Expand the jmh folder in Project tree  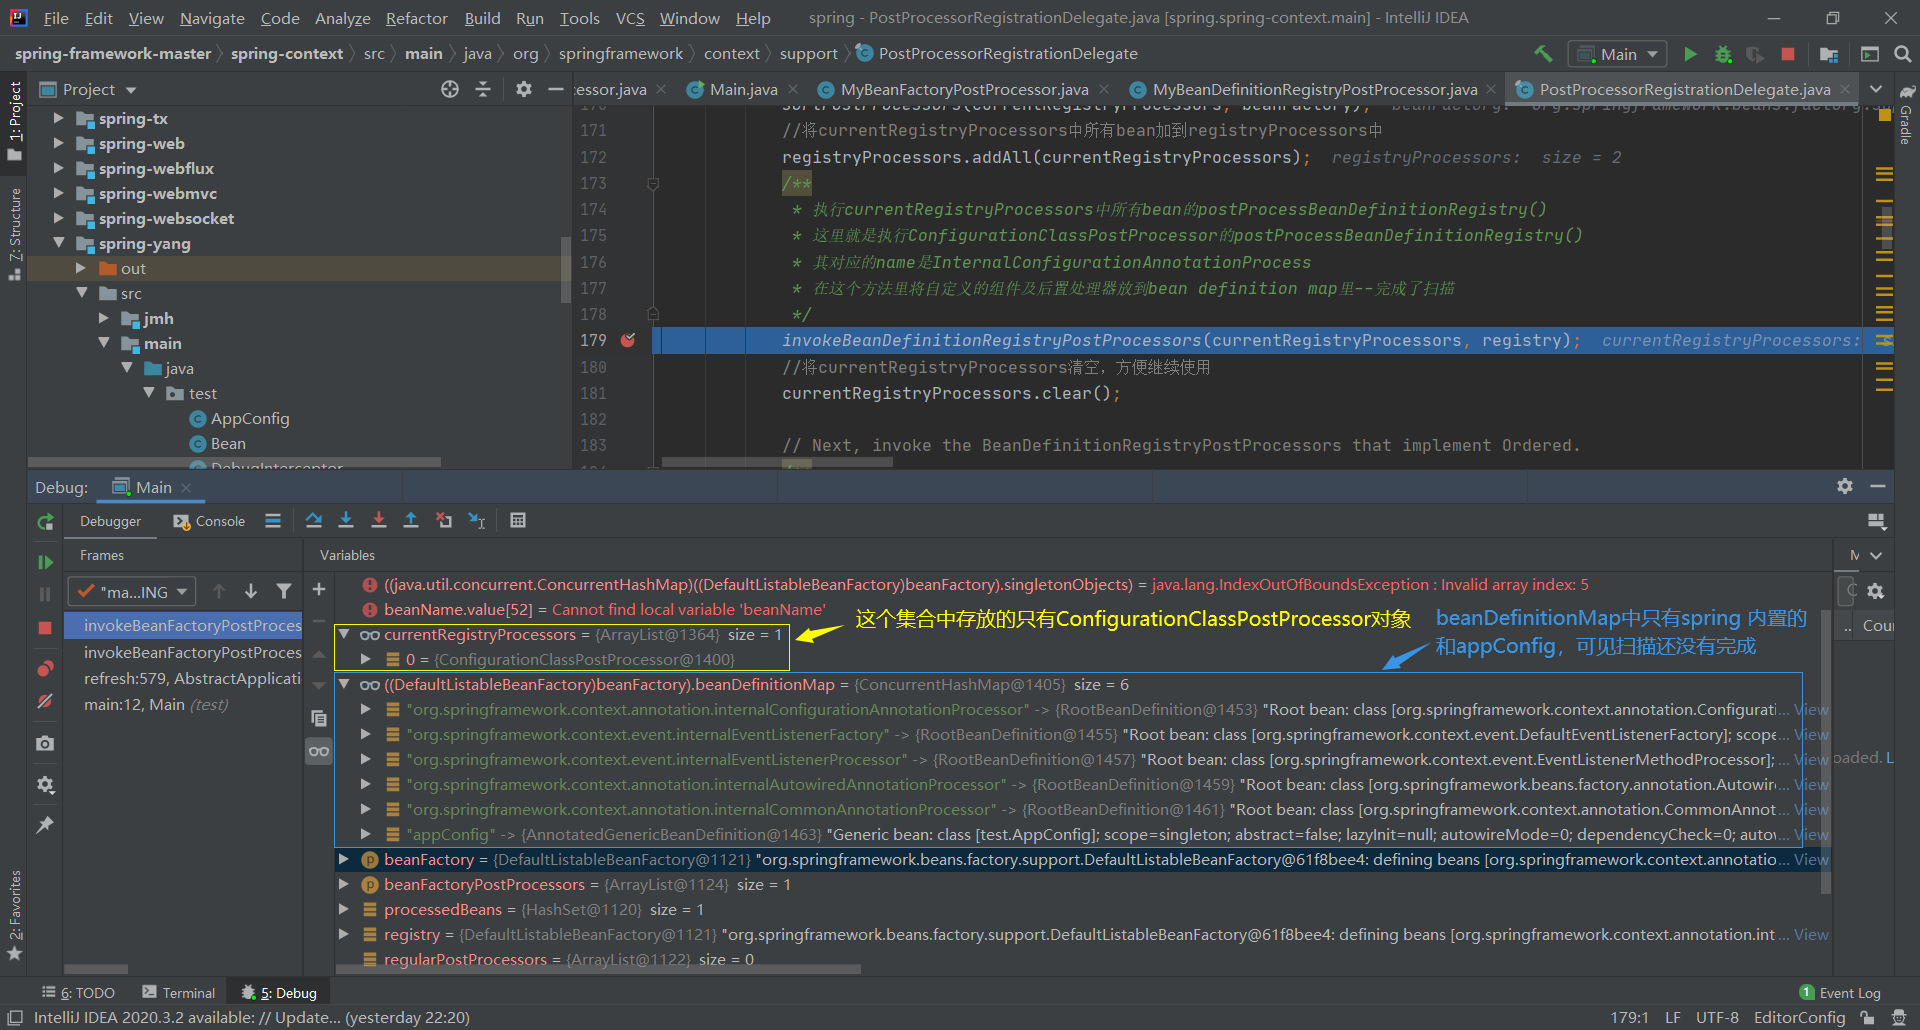pyautogui.click(x=104, y=318)
